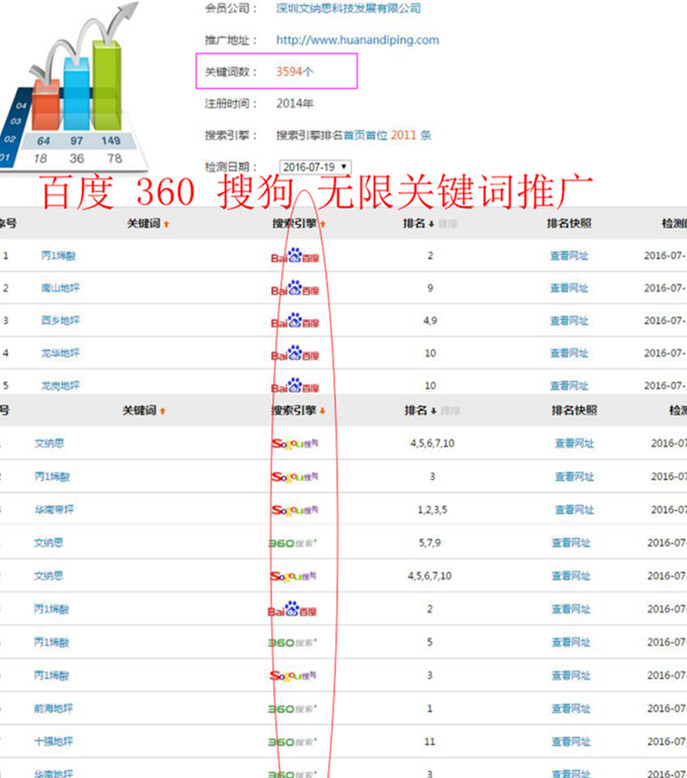
Task: Sort by 排名 arrow above Baidu rows
Action: [x=432, y=224]
